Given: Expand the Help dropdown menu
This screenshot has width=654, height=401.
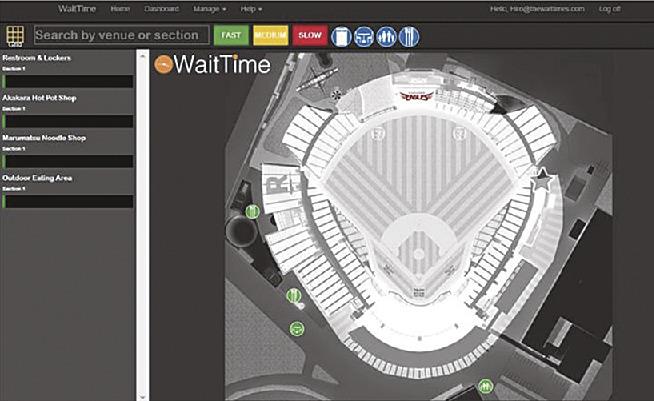Looking at the screenshot, I should pyautogui.click(x=251, y=9).
